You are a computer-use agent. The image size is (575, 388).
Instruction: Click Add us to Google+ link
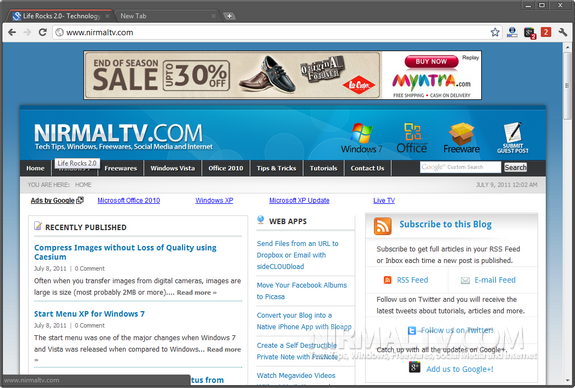[x=459, y=369]
